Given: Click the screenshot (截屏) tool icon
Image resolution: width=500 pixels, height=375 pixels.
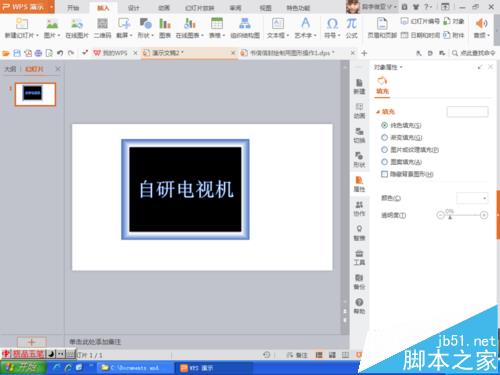Looking at the screenshot, I should pyautogui.click(x=124, y=24).
